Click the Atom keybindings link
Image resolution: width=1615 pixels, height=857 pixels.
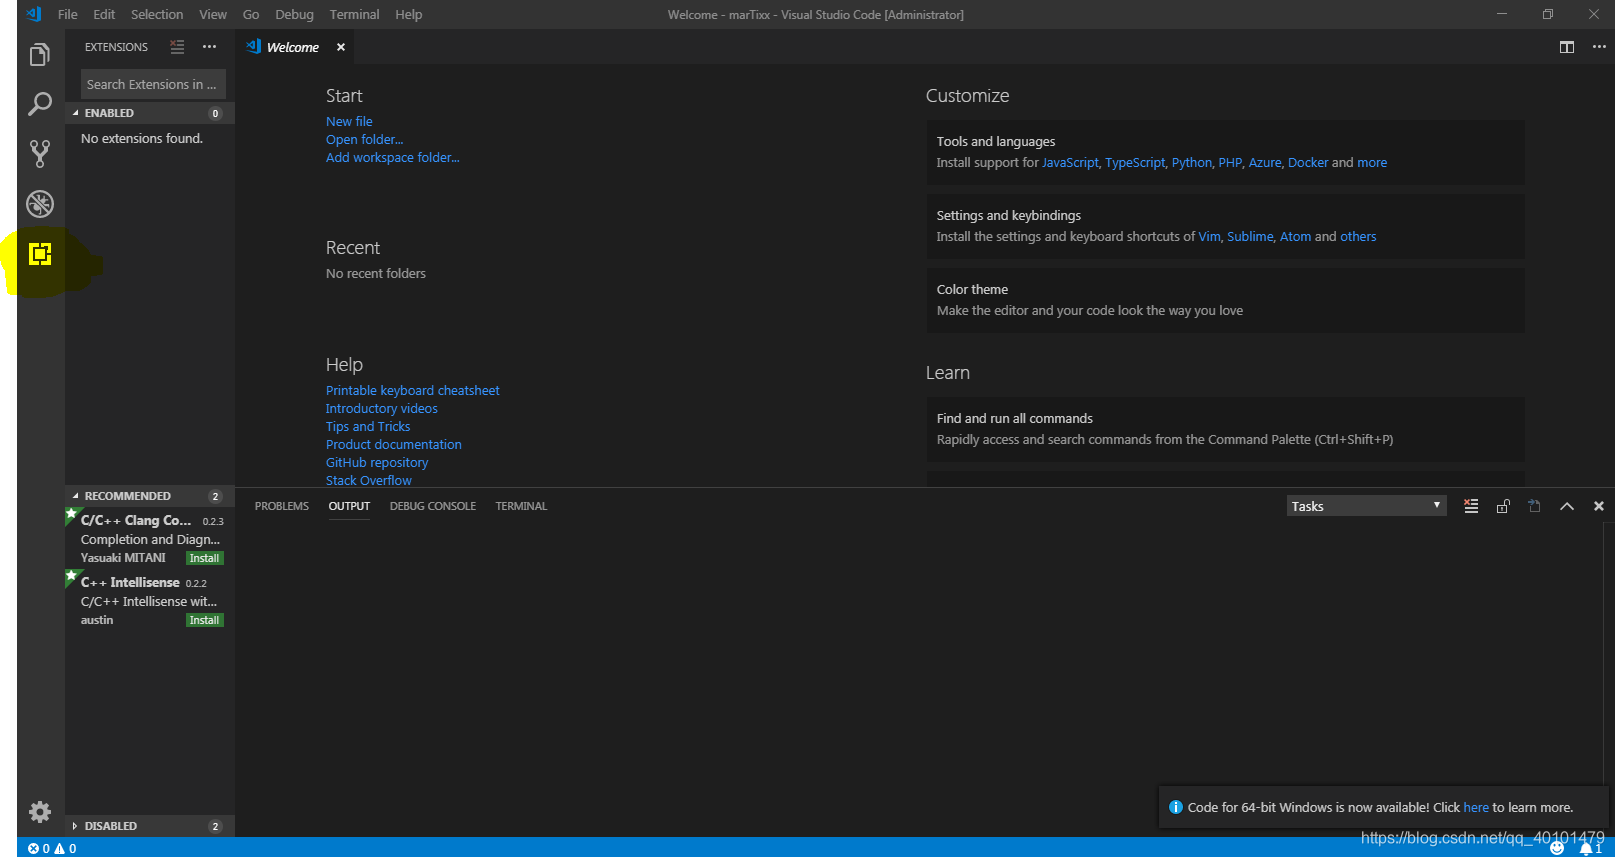(1295, 236)
